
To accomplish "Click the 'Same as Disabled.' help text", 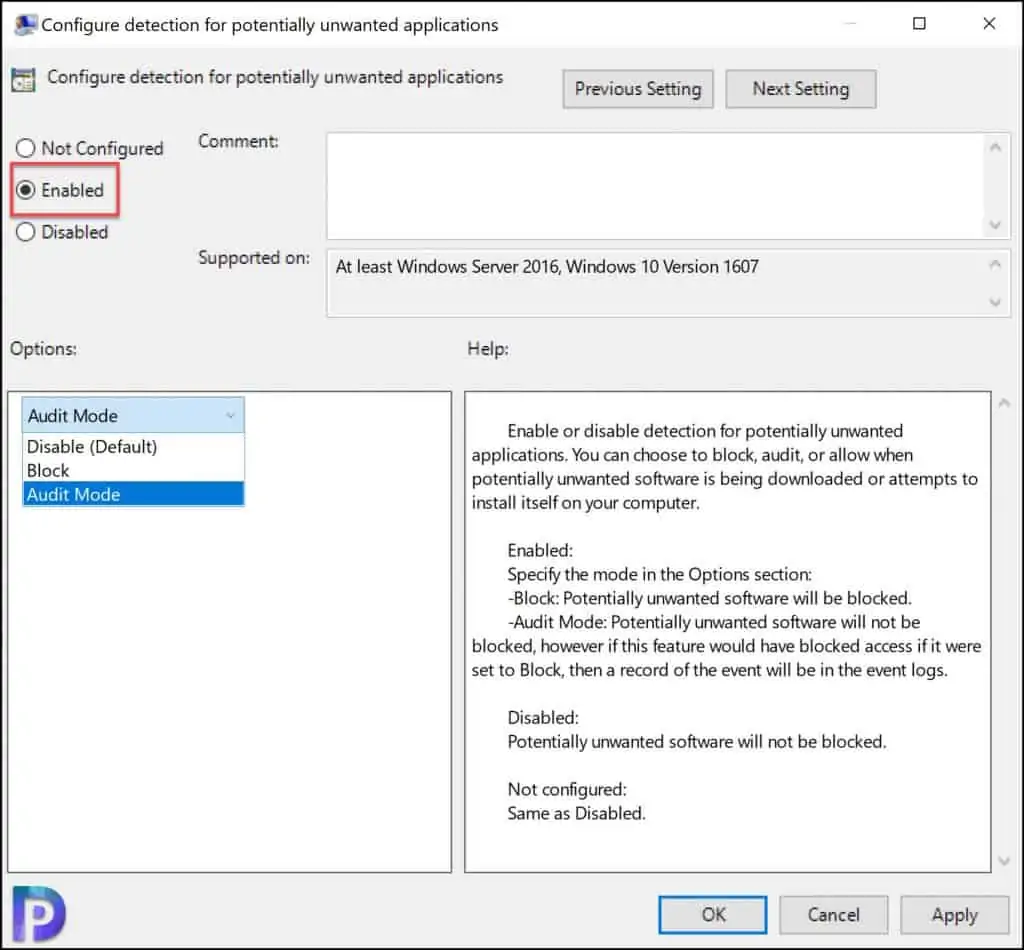I will (x=577, y=813).
